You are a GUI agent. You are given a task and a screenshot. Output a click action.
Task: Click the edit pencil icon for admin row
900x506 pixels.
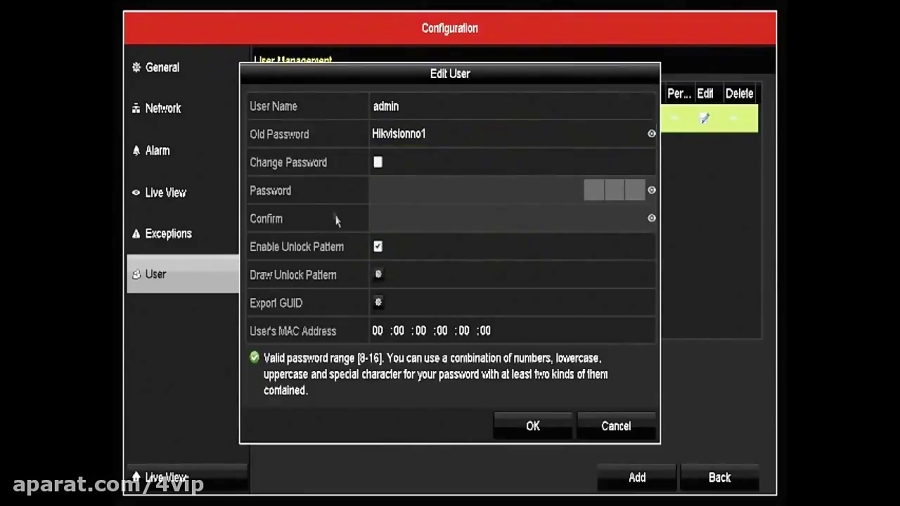click(704, 118)
